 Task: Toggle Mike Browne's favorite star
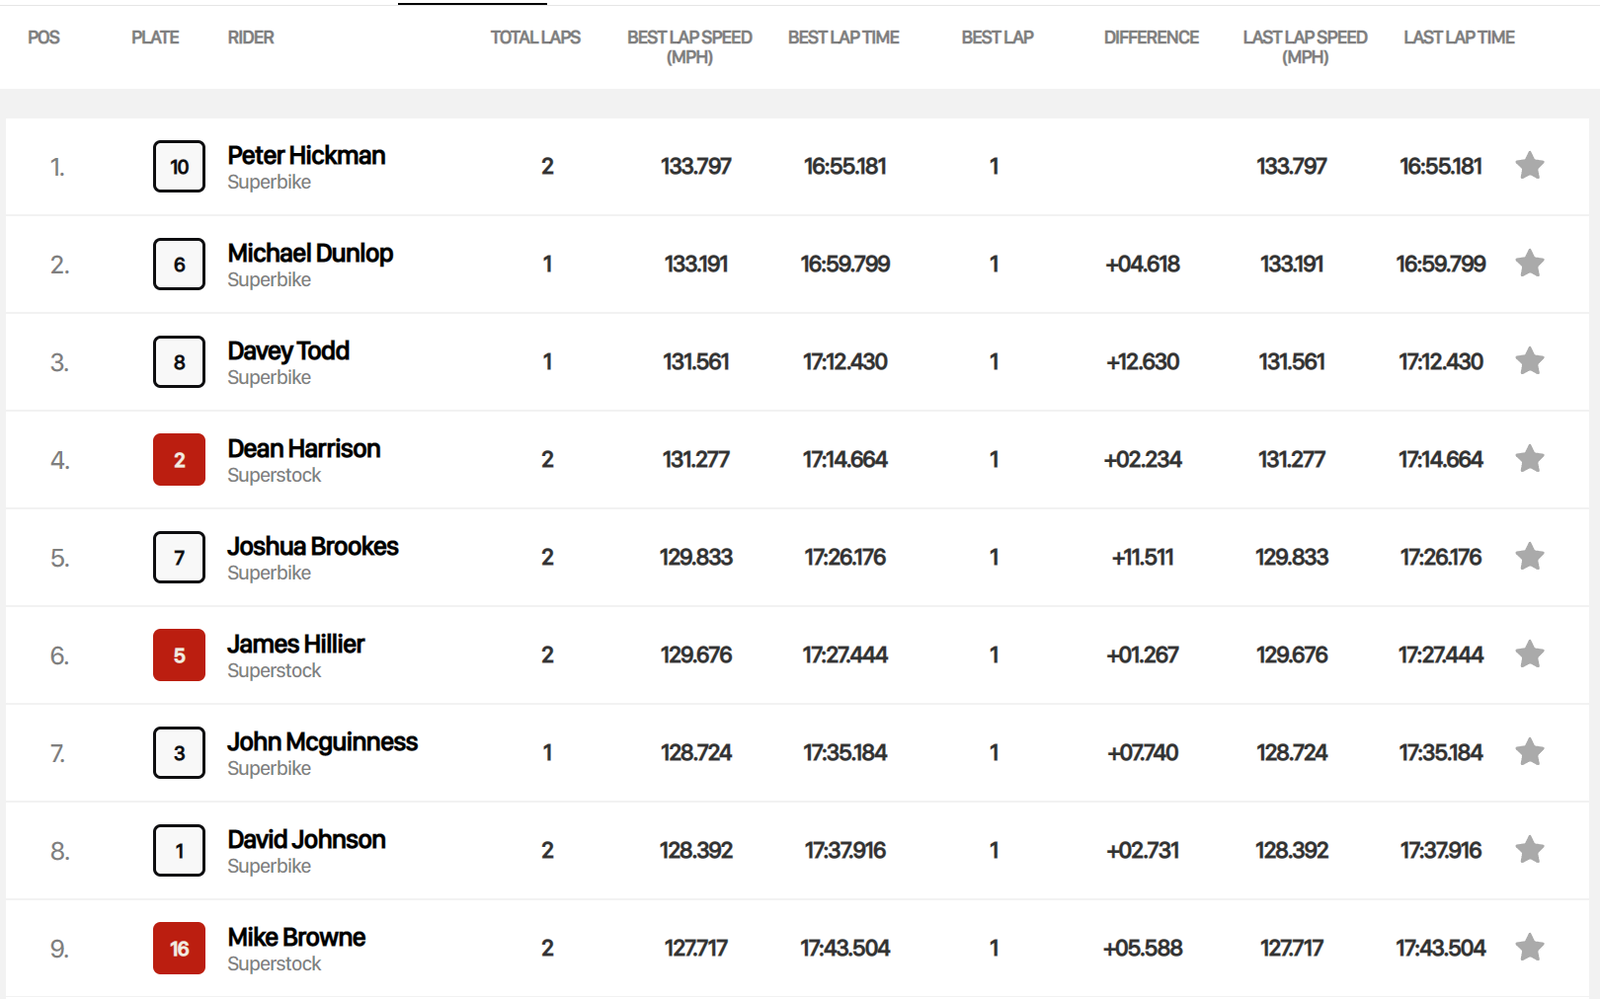[1529, 948]
